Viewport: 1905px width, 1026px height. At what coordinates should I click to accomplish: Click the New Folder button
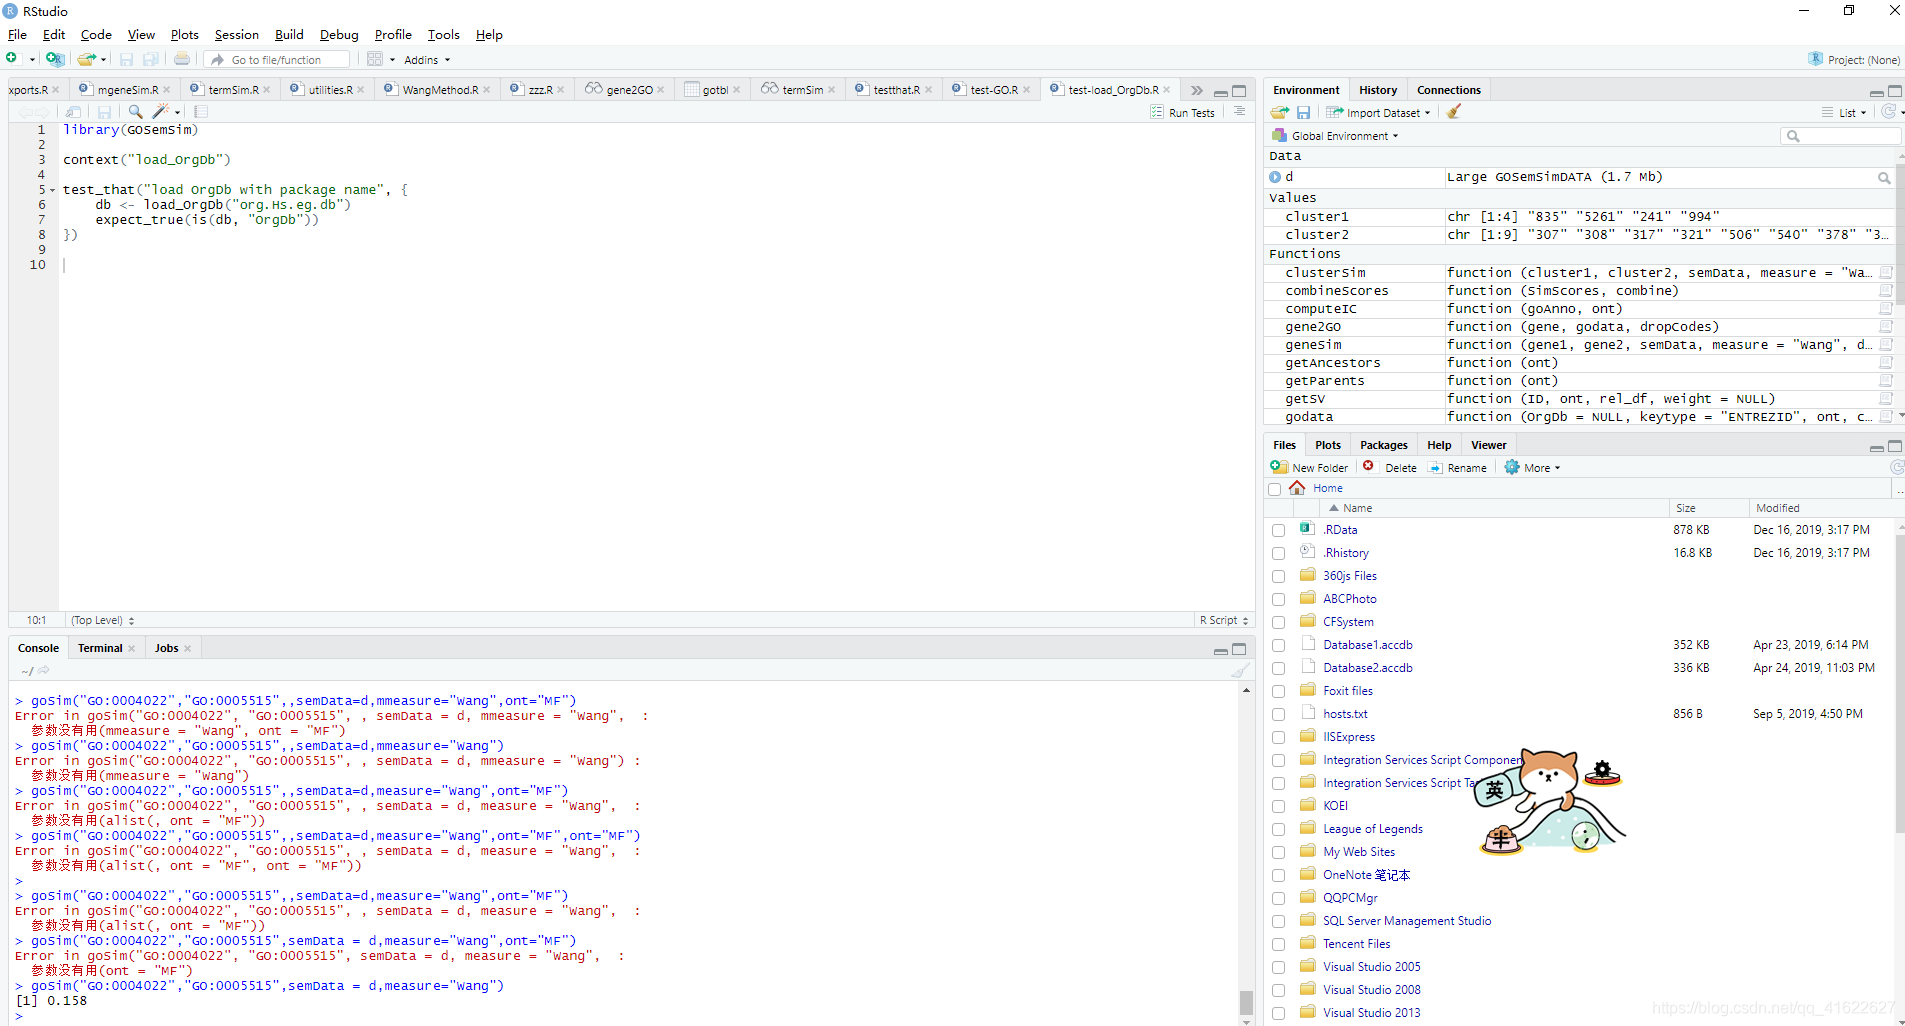coord(1309,467)
